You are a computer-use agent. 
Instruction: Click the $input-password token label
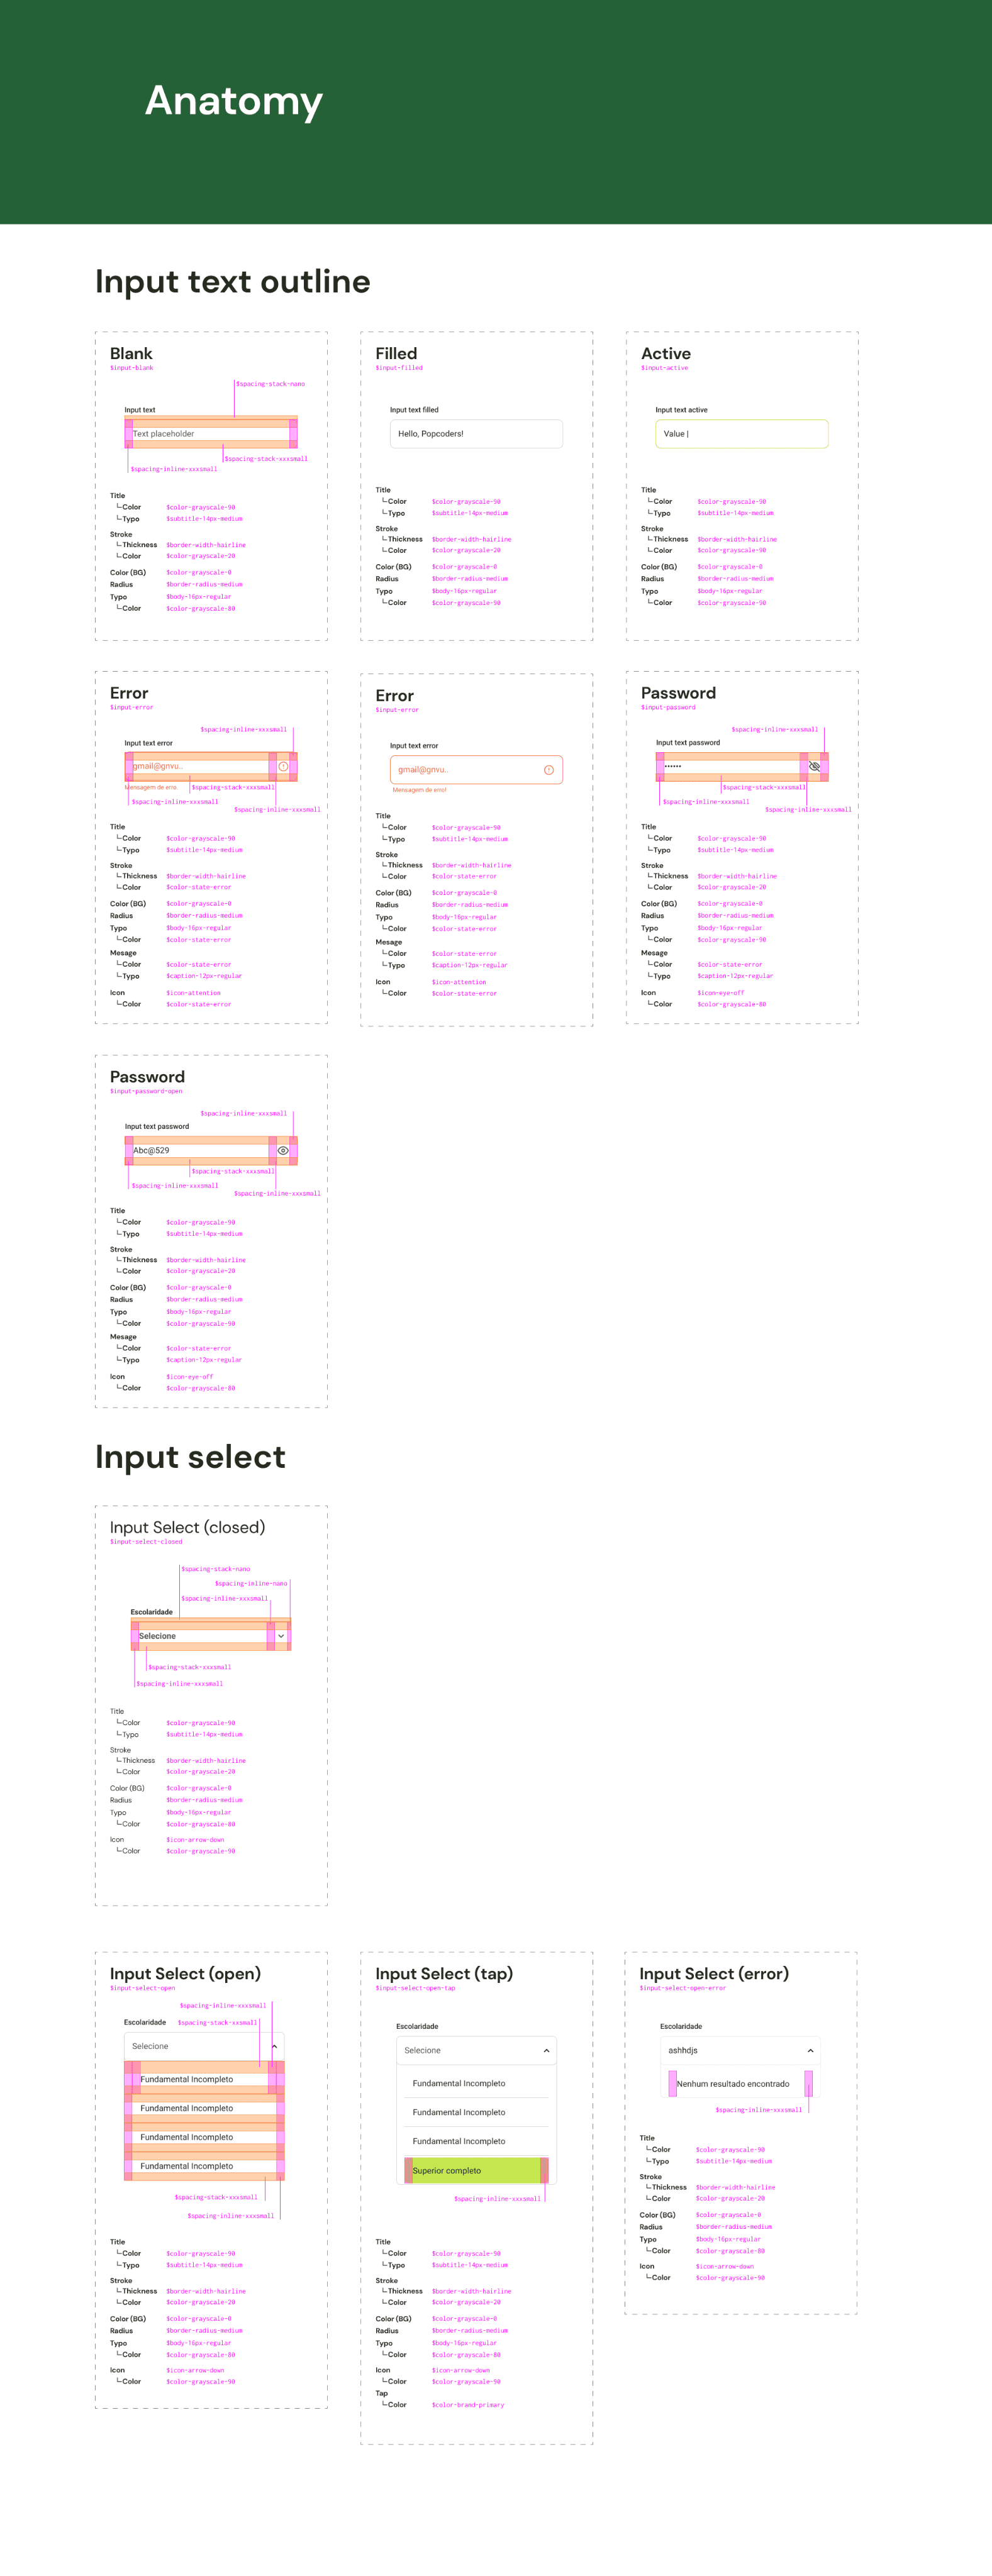(x=668, y=707)
